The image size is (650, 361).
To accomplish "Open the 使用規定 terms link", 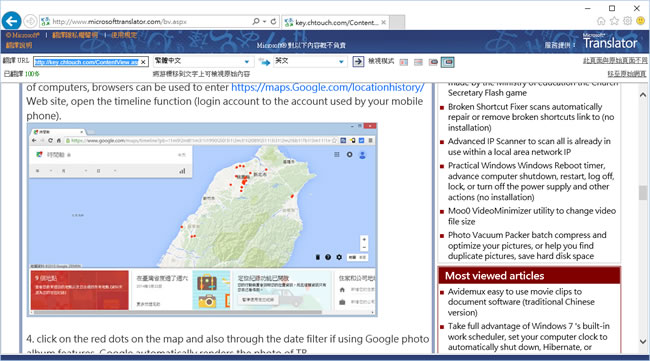I will point(124,35).
